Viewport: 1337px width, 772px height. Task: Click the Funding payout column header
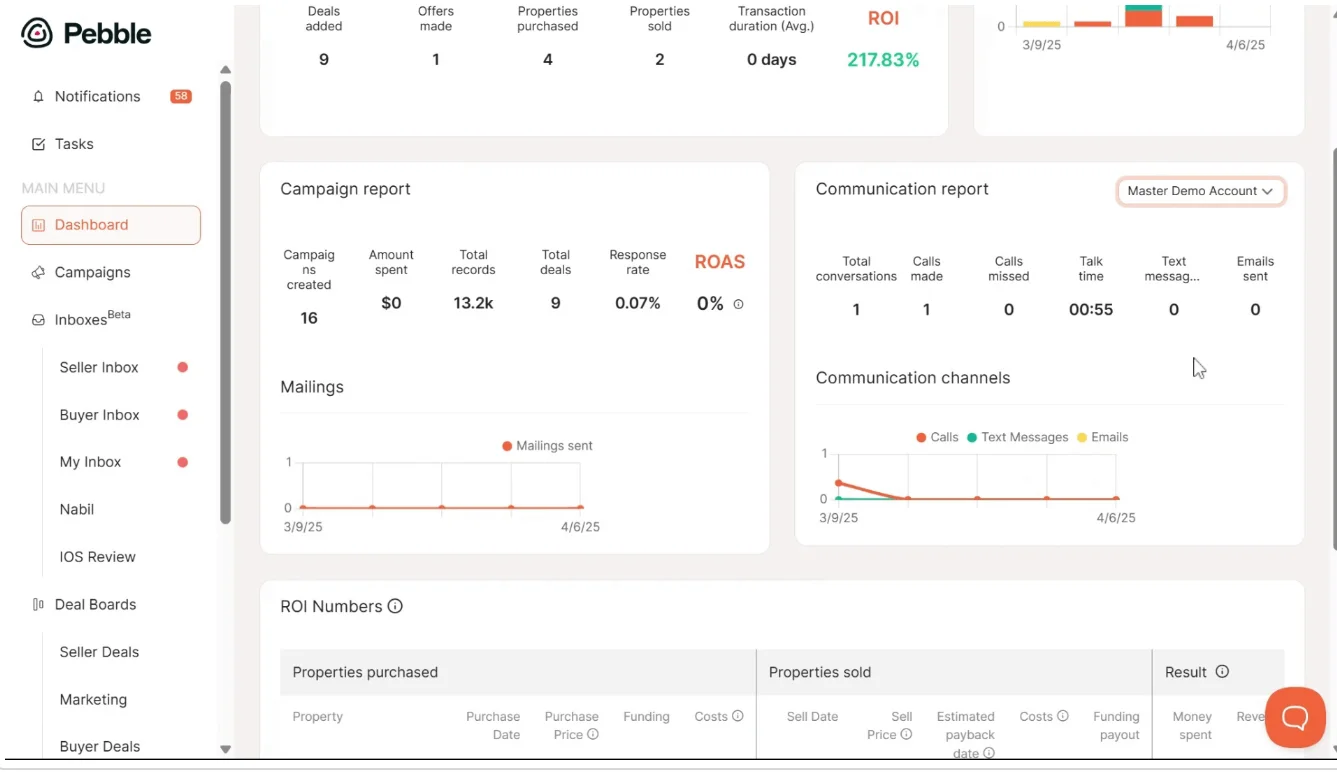pos(1116,725)
